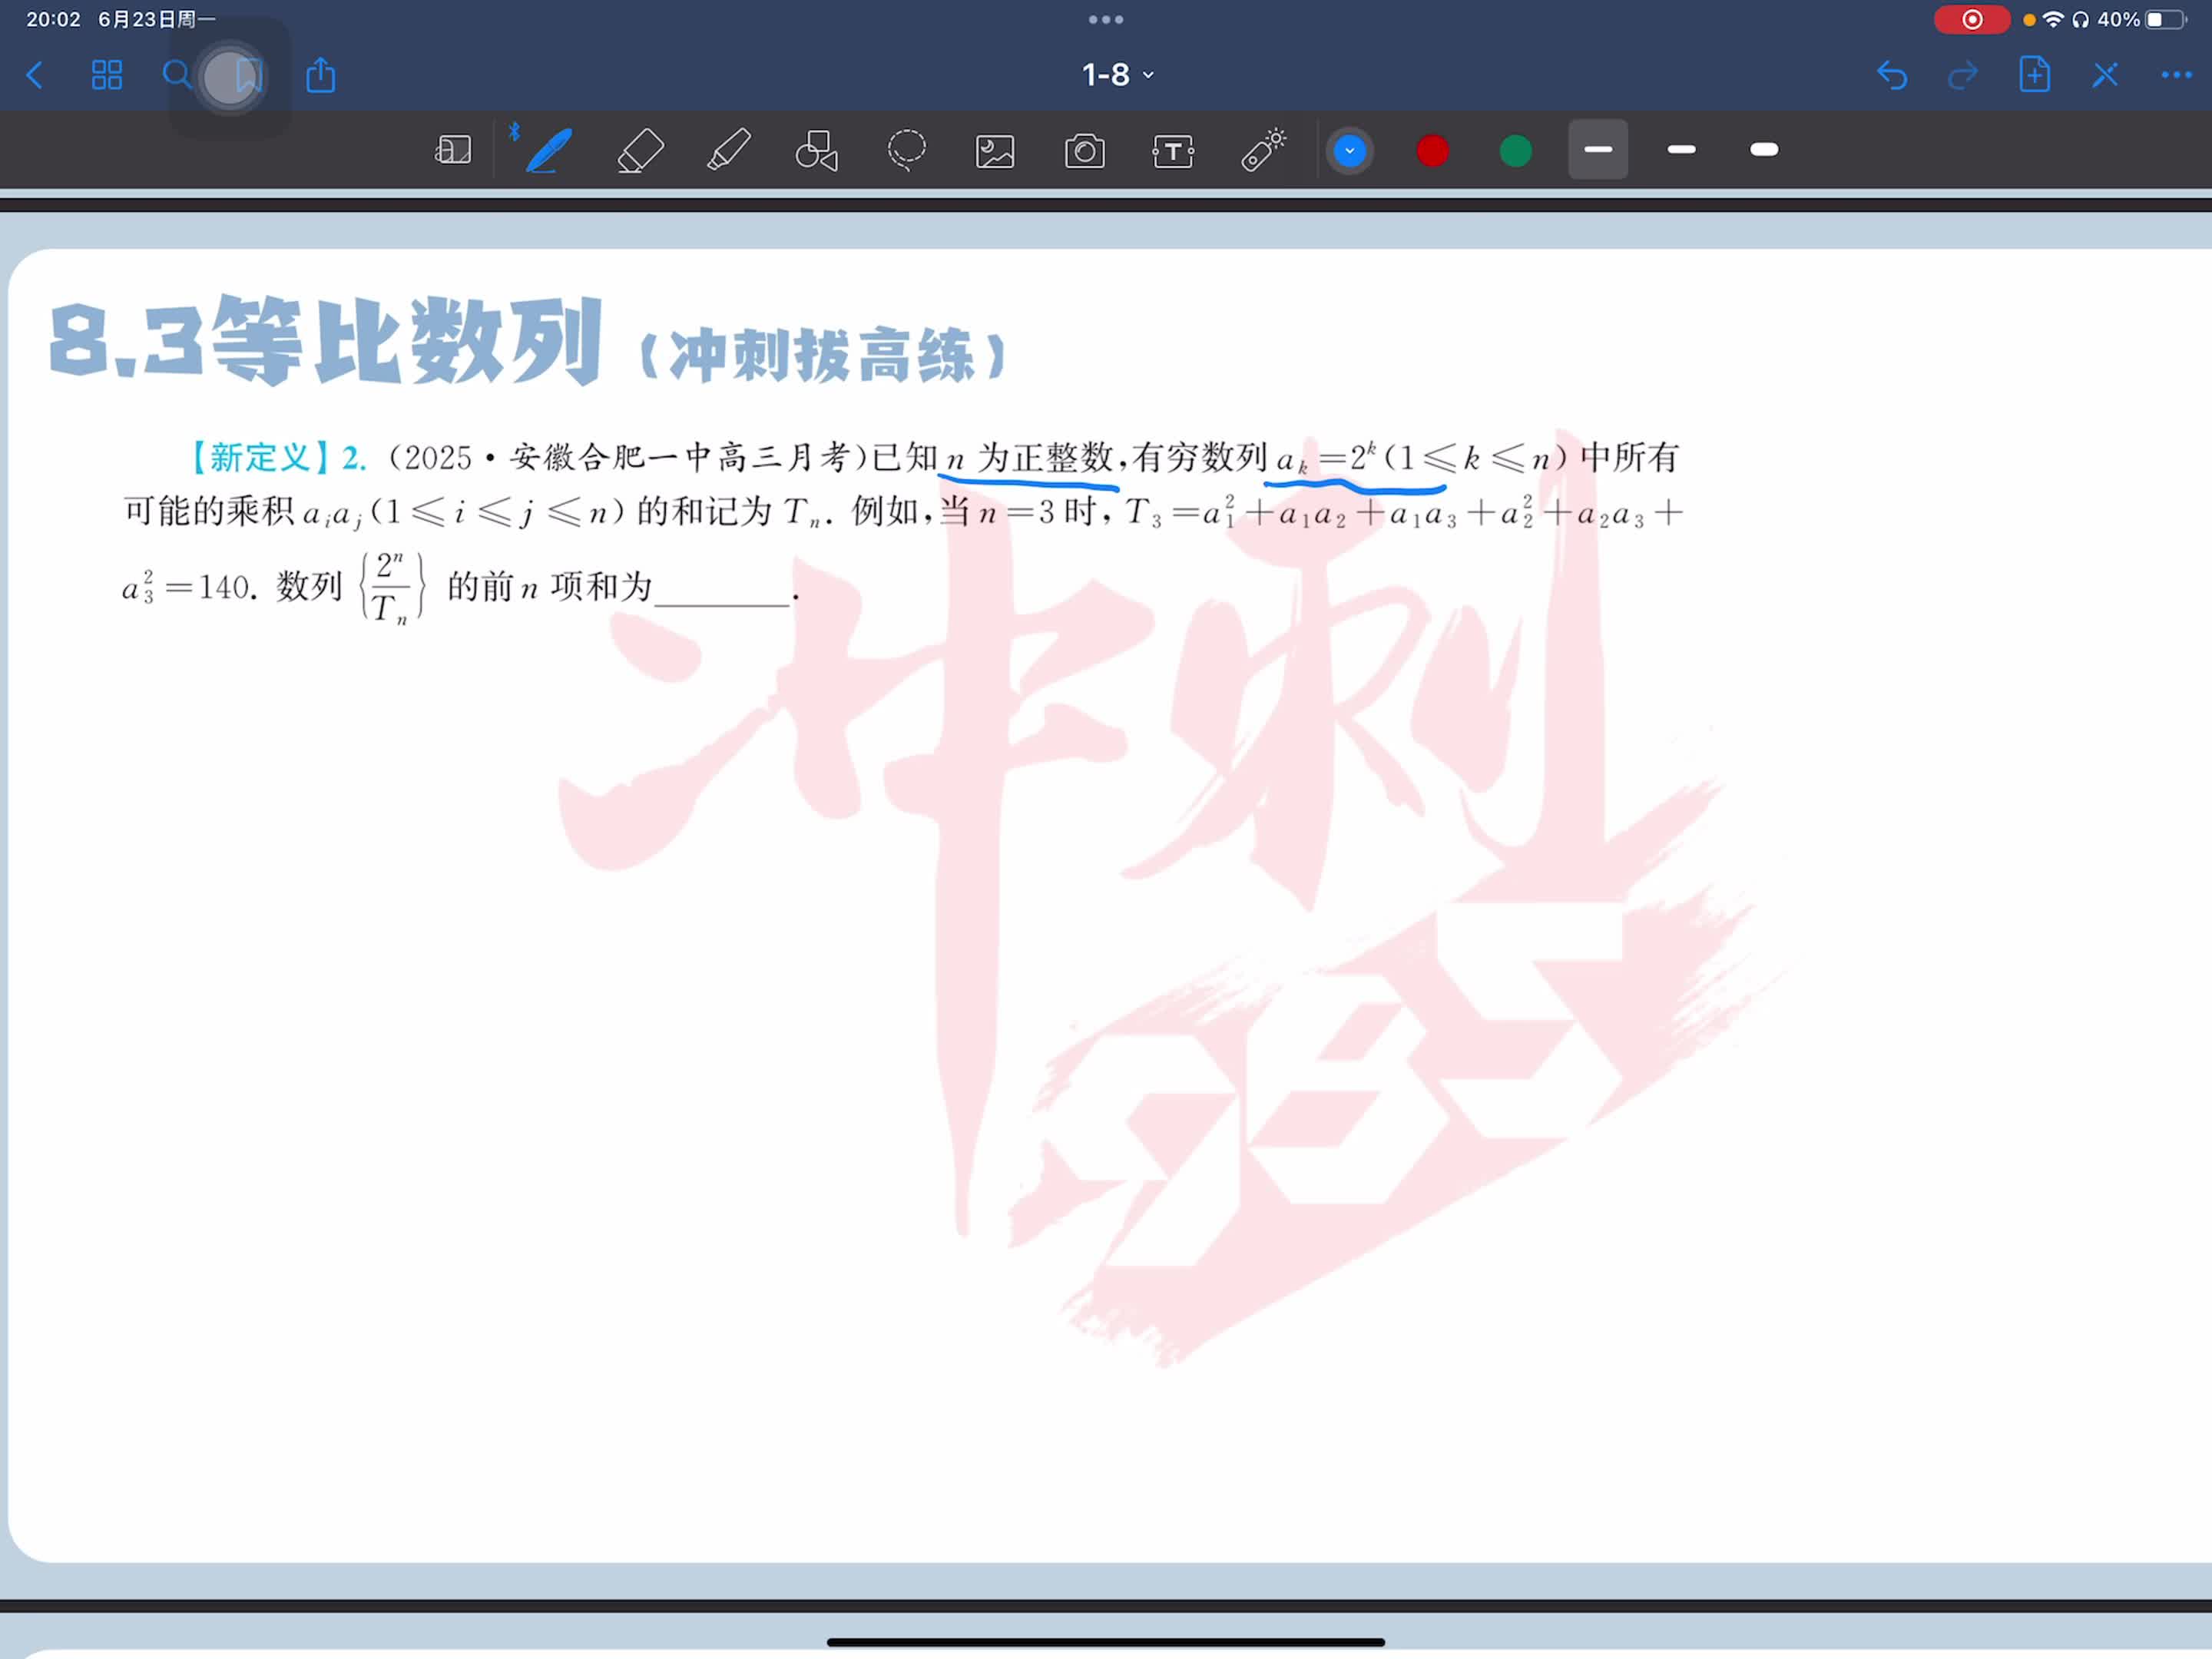Activate the laser pointer tool
2212x1659 pixels.
tap(1262, 151)
